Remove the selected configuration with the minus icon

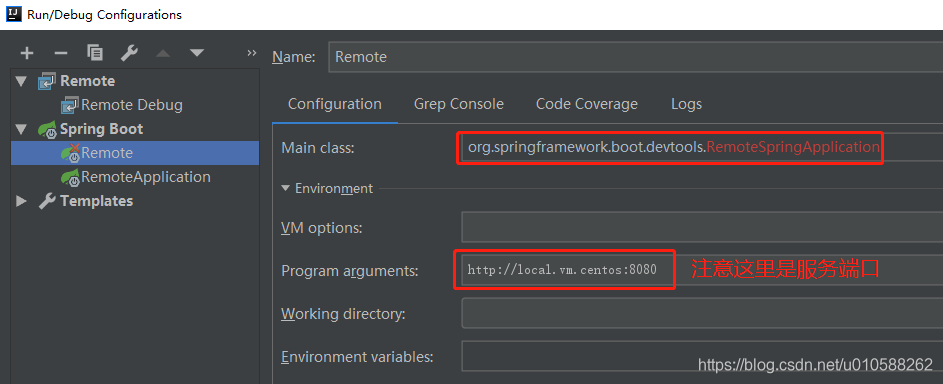coord(61,53)
